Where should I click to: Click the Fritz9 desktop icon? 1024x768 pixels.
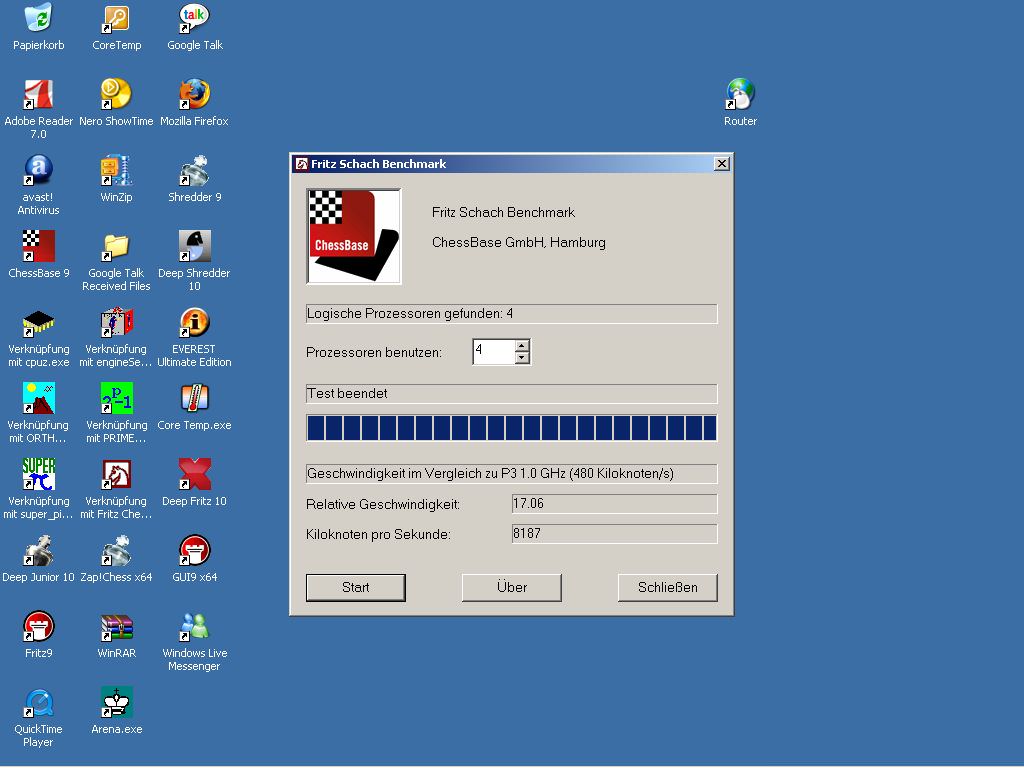click(39, 626)
